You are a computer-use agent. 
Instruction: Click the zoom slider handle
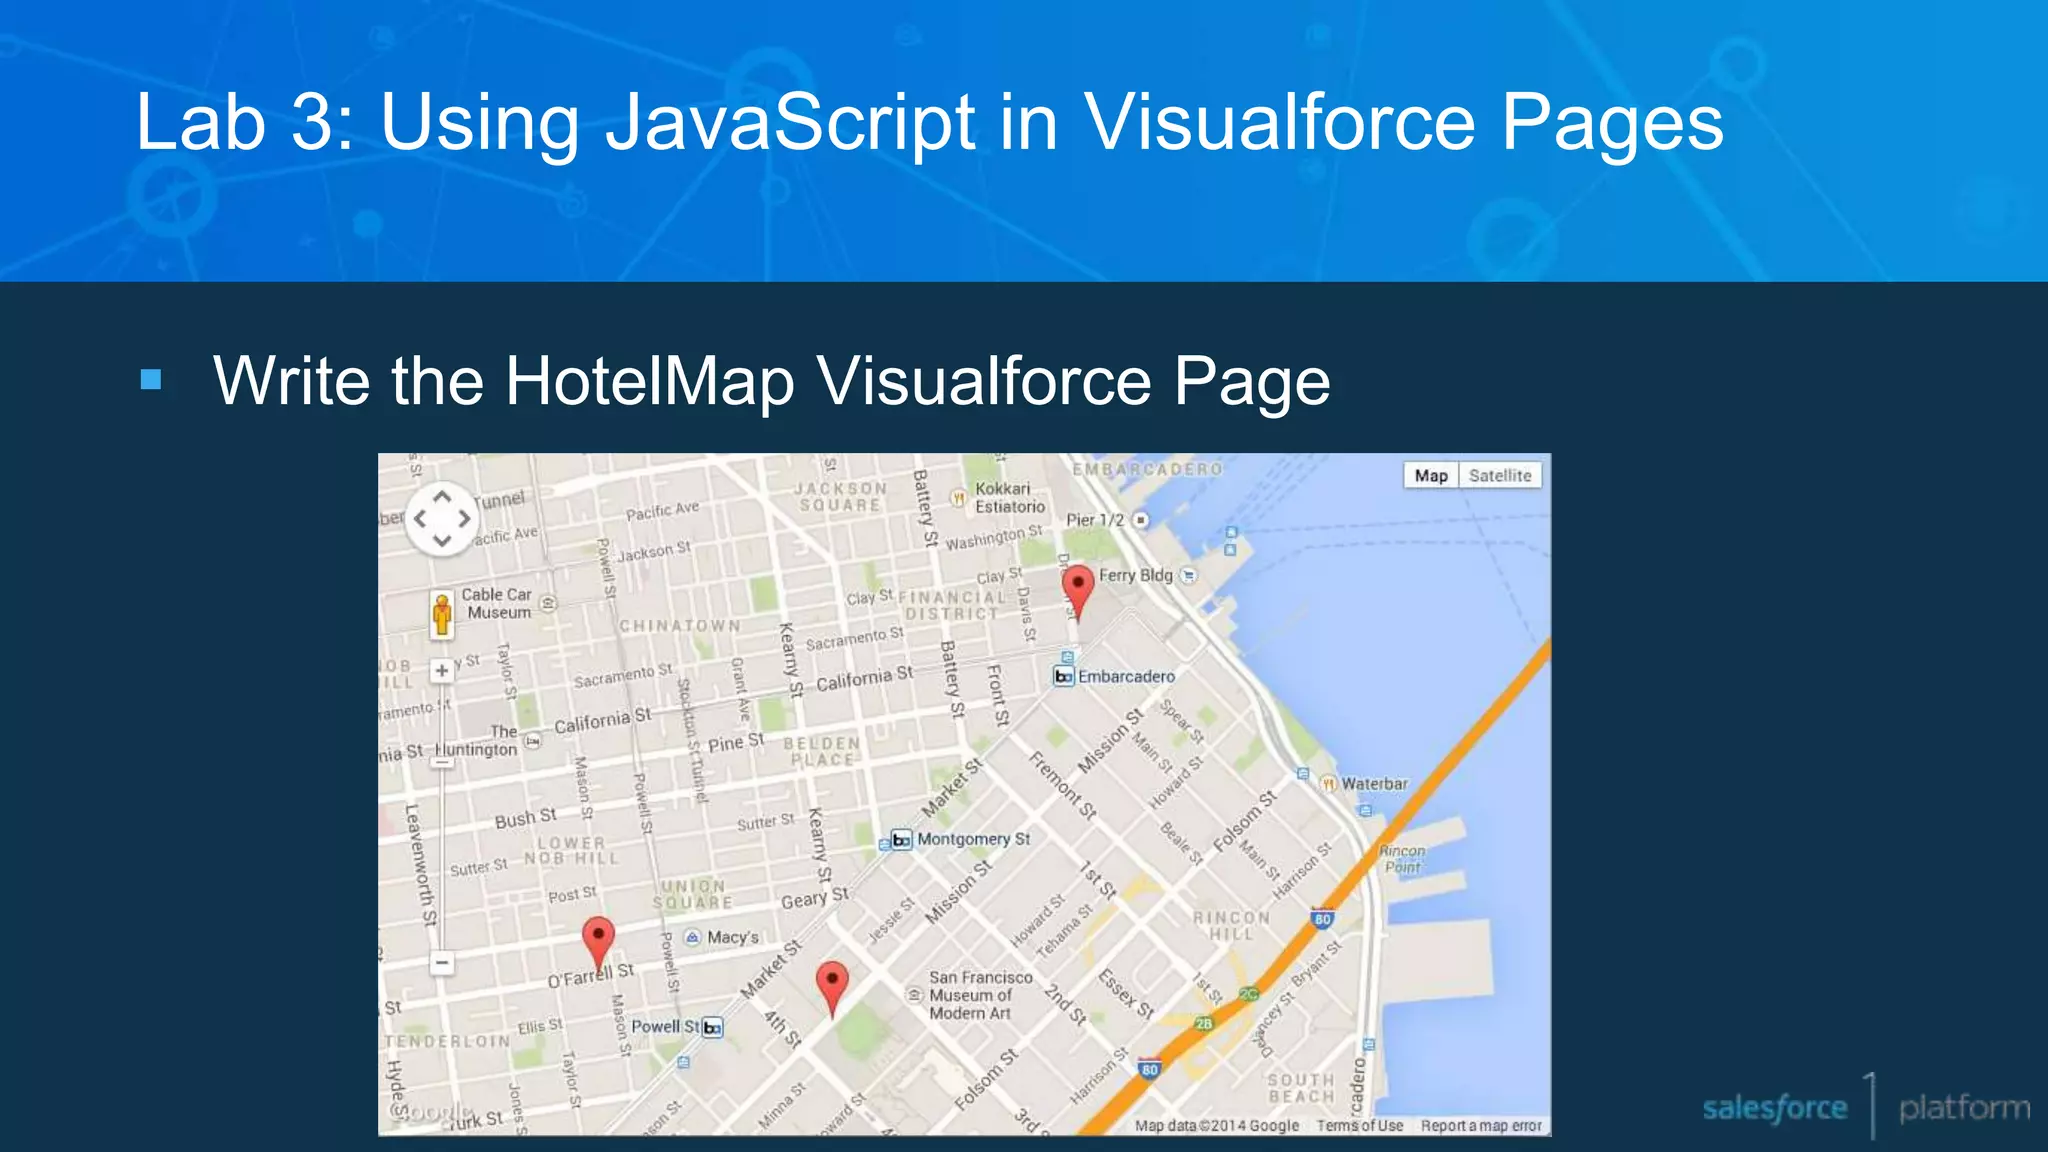[442, 763]
